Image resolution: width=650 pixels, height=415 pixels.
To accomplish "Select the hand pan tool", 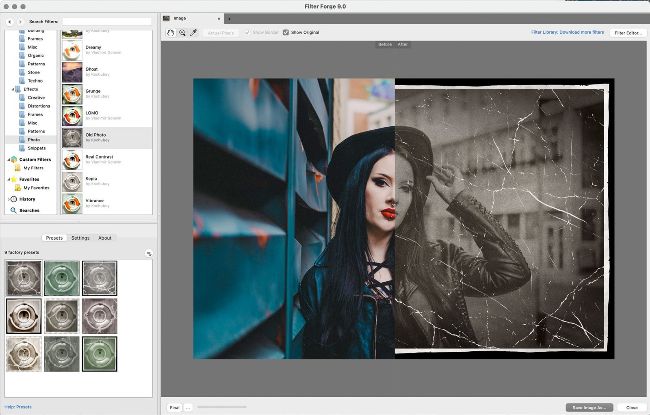I will (x=171, y=33).
